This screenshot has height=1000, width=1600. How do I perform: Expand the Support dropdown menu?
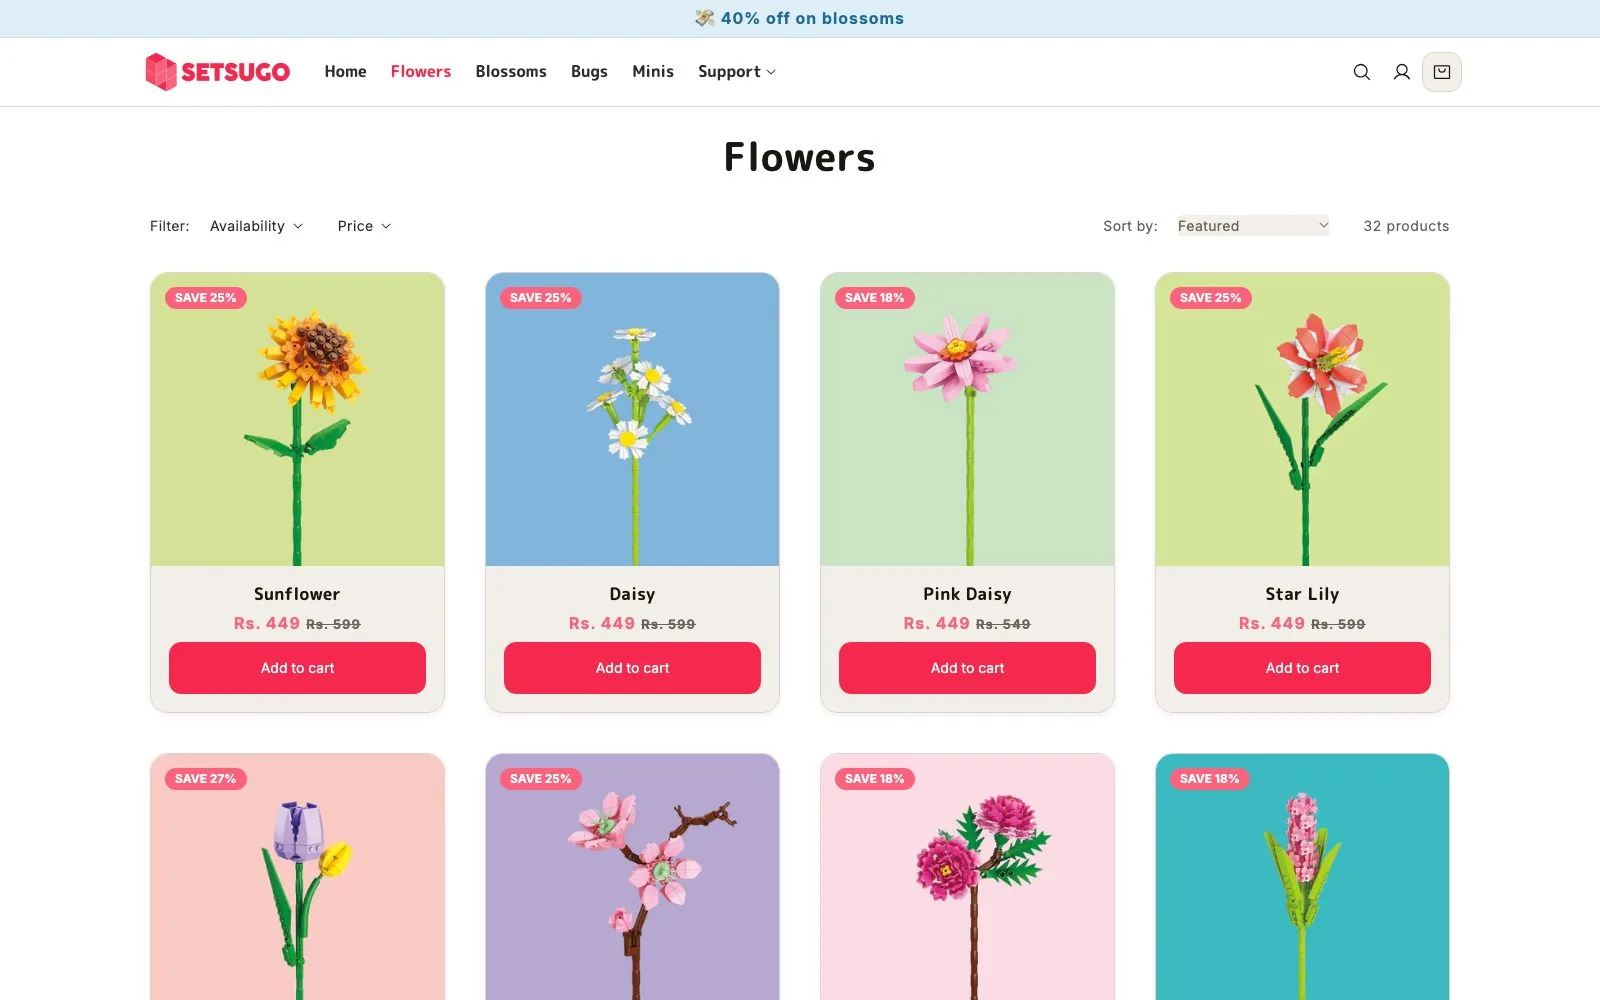point(737,72)
